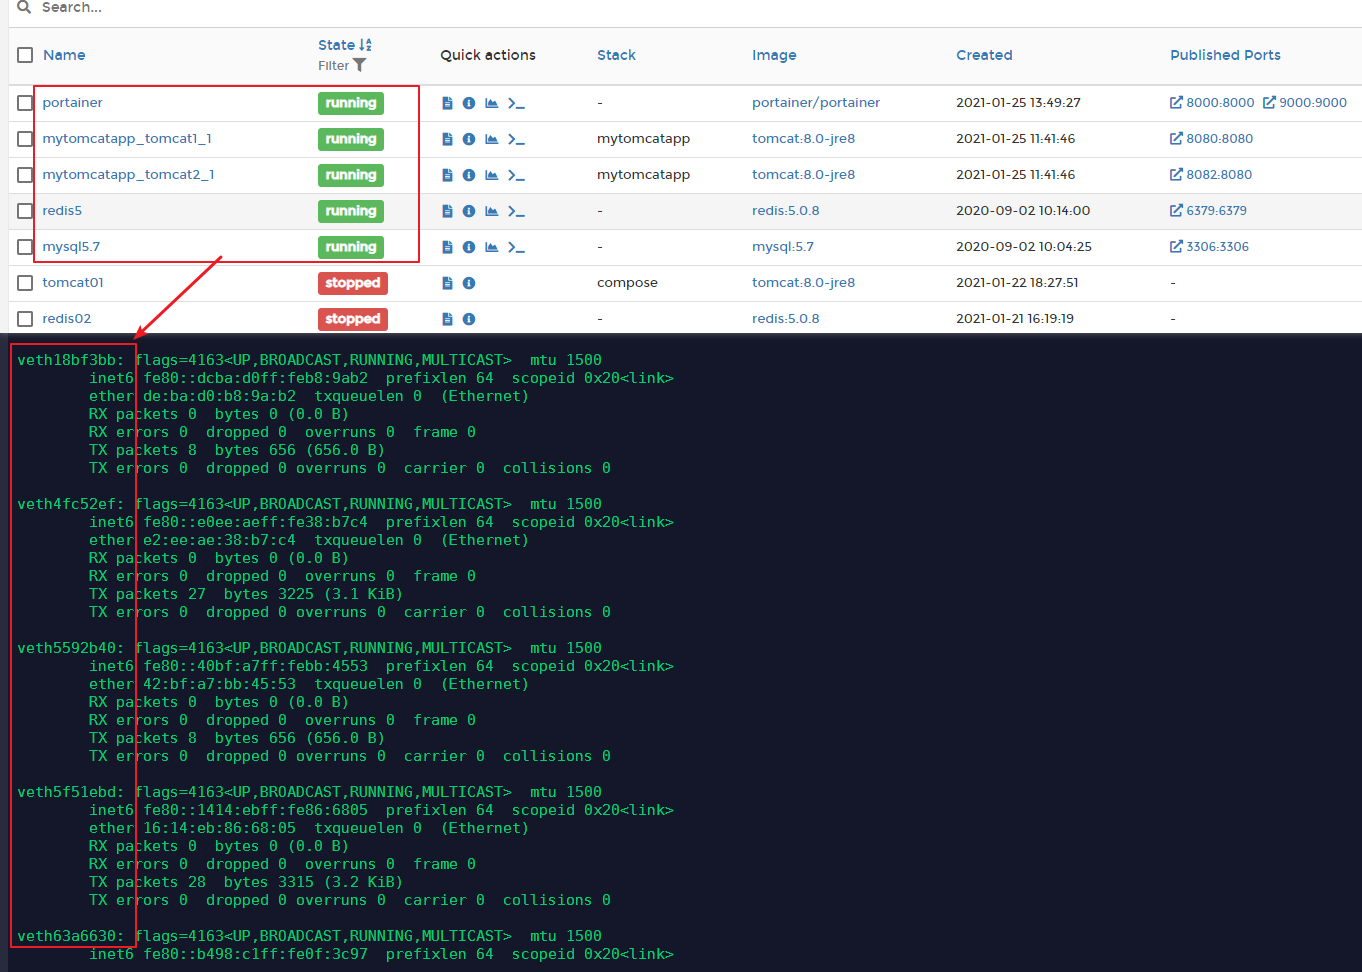
Task: Open inspect icon for redis02 container
Action: point(469,319)
